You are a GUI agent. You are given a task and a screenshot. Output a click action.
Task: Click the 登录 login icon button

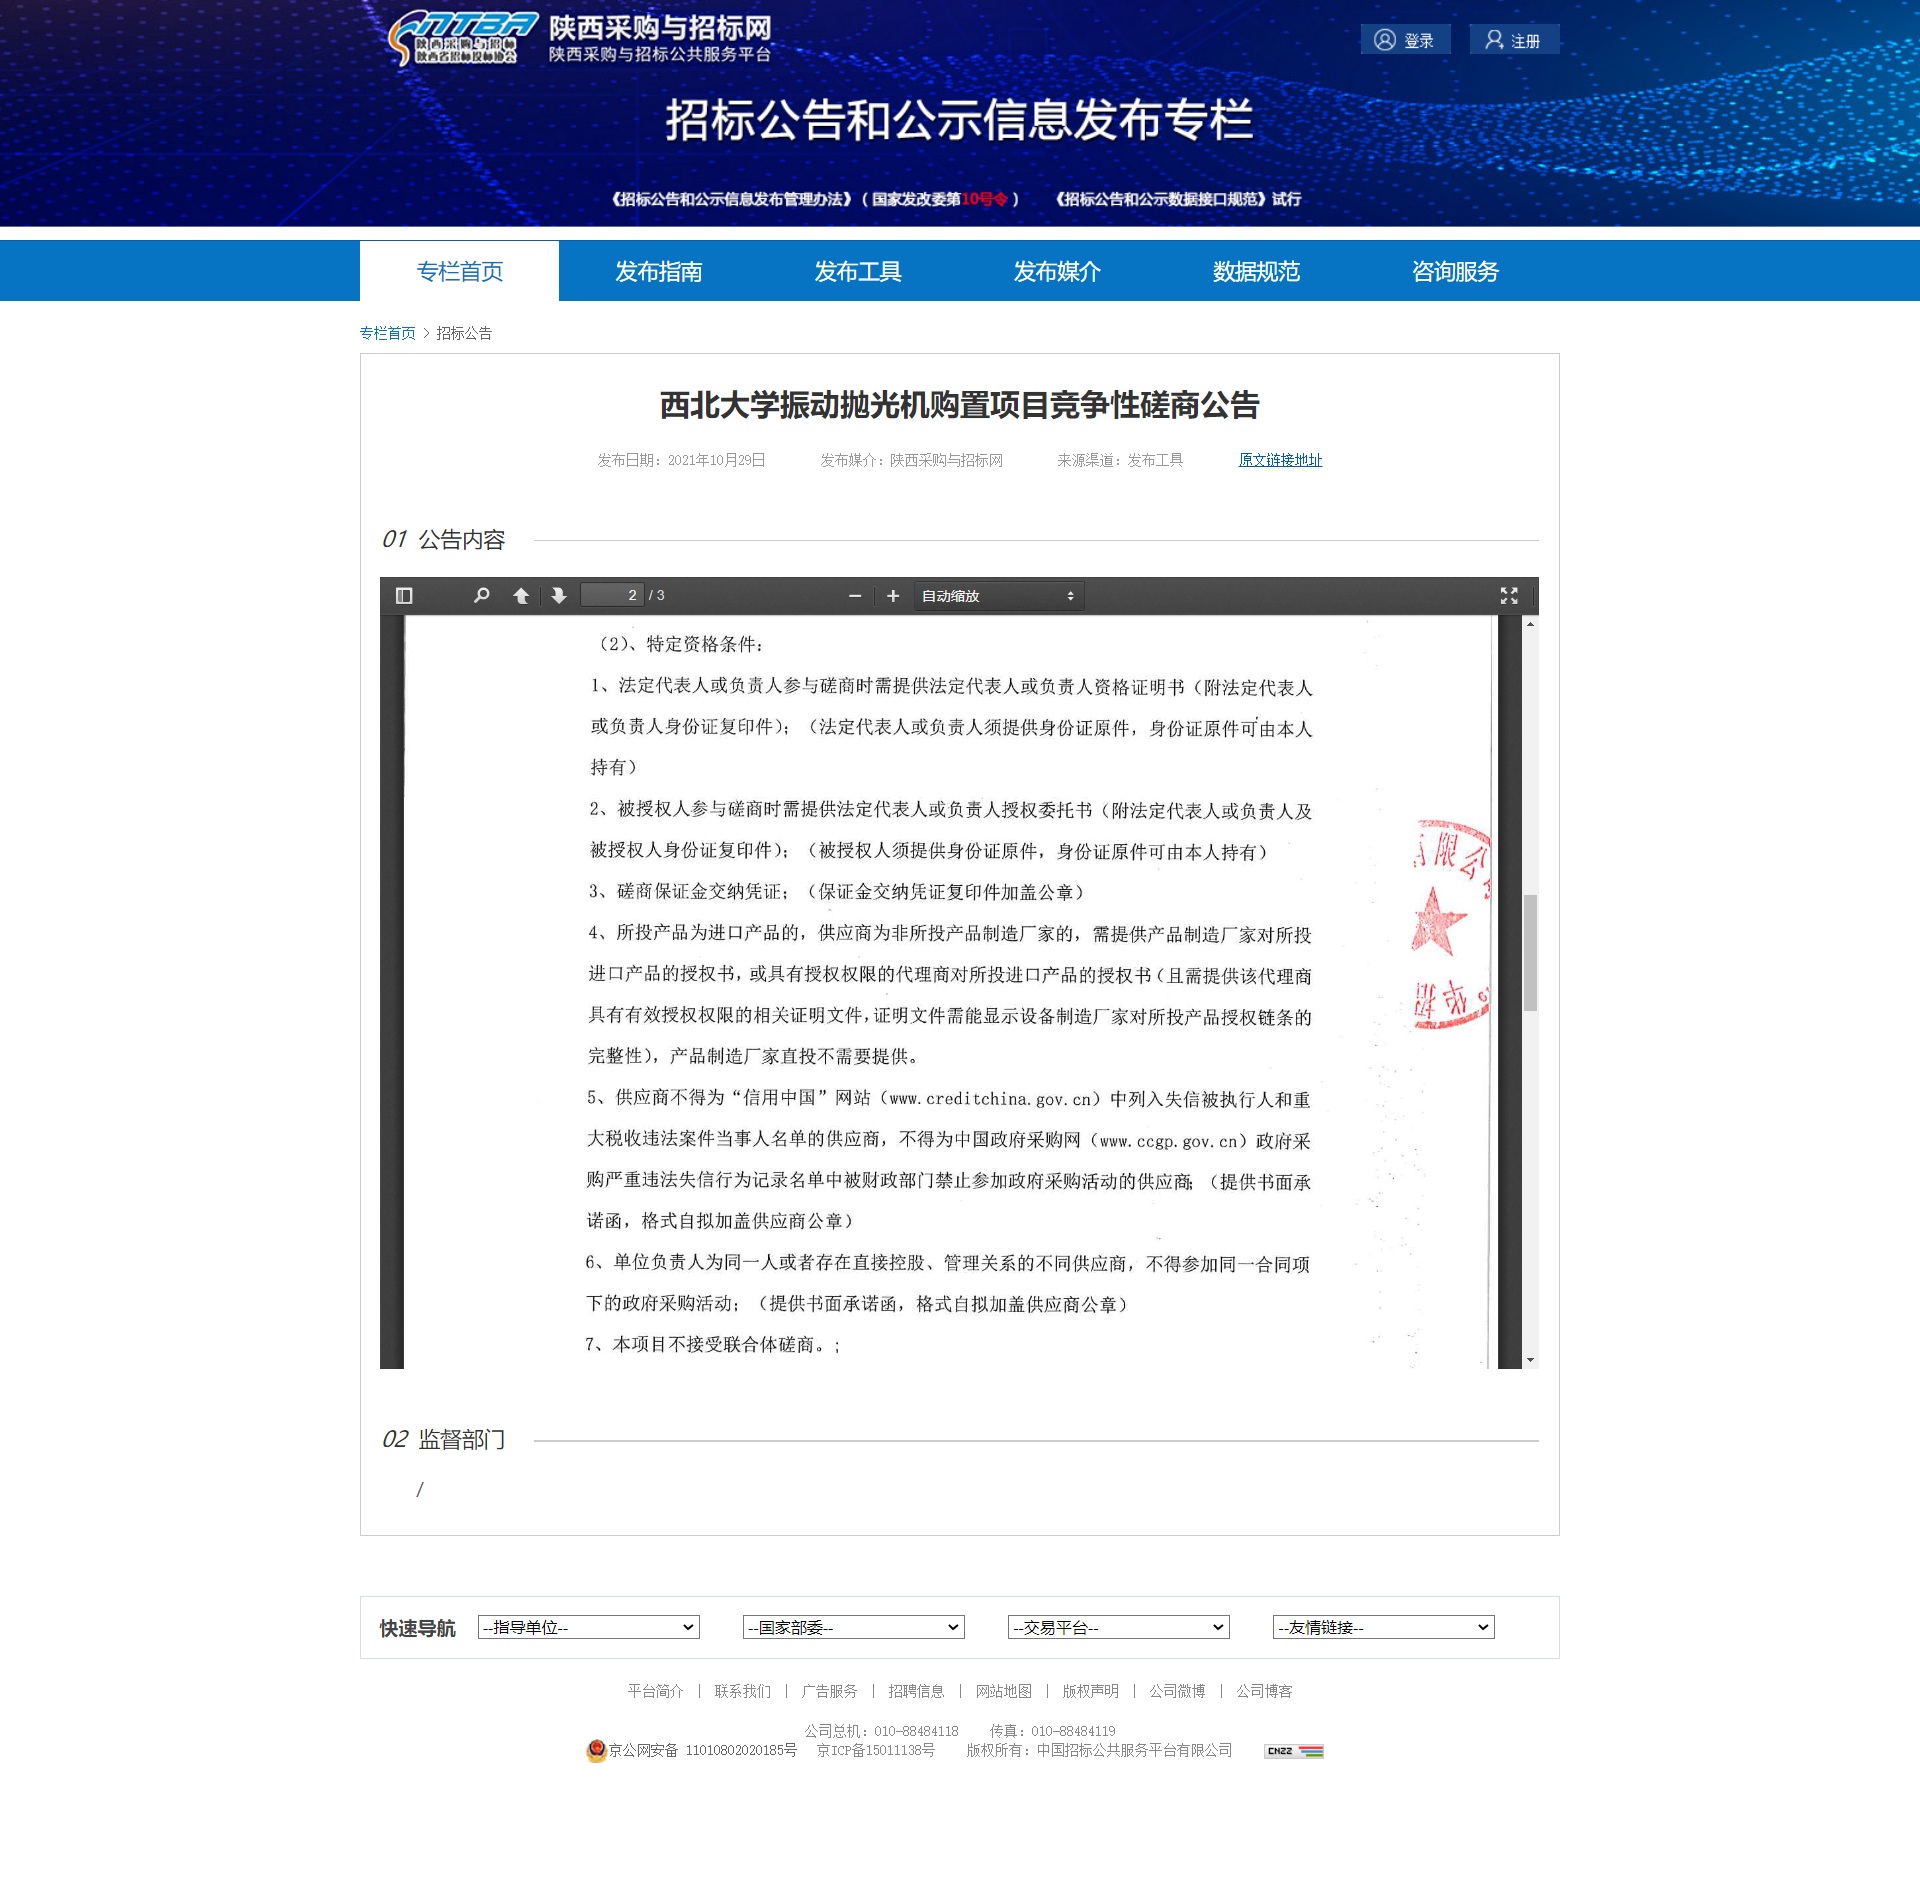pyautogui.click(x=1405, y=40)
